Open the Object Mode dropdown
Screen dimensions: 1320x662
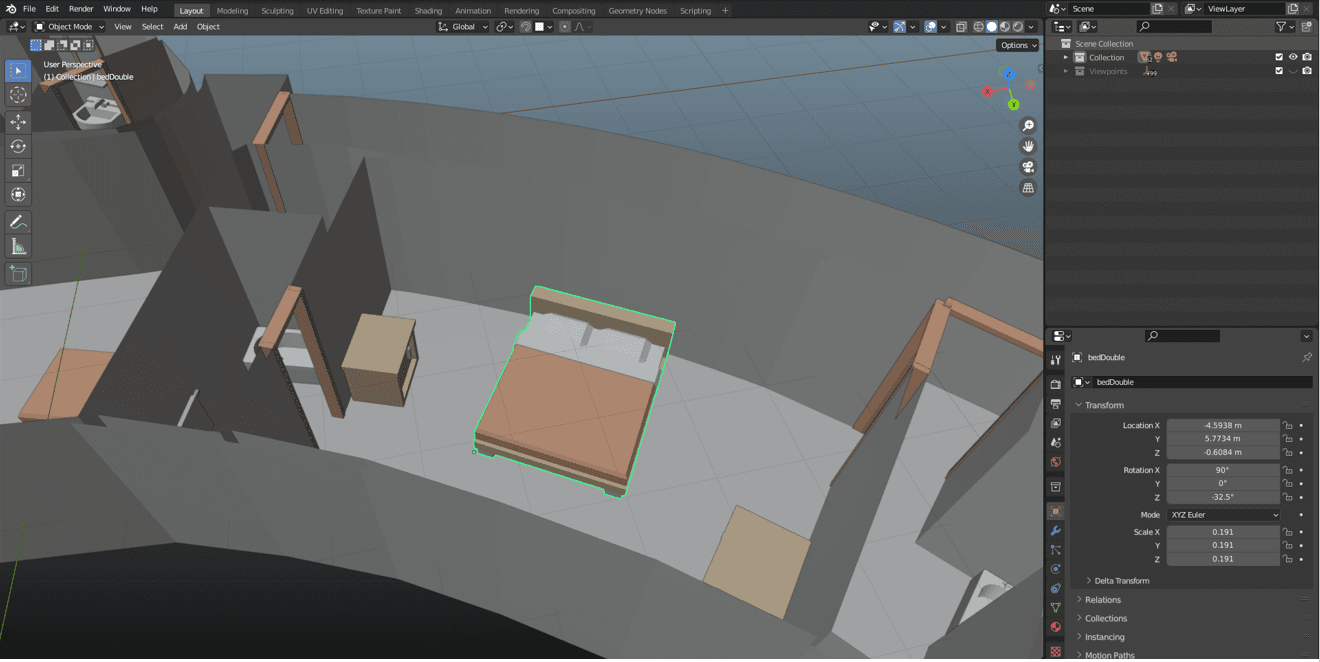(x=69, y=27)
